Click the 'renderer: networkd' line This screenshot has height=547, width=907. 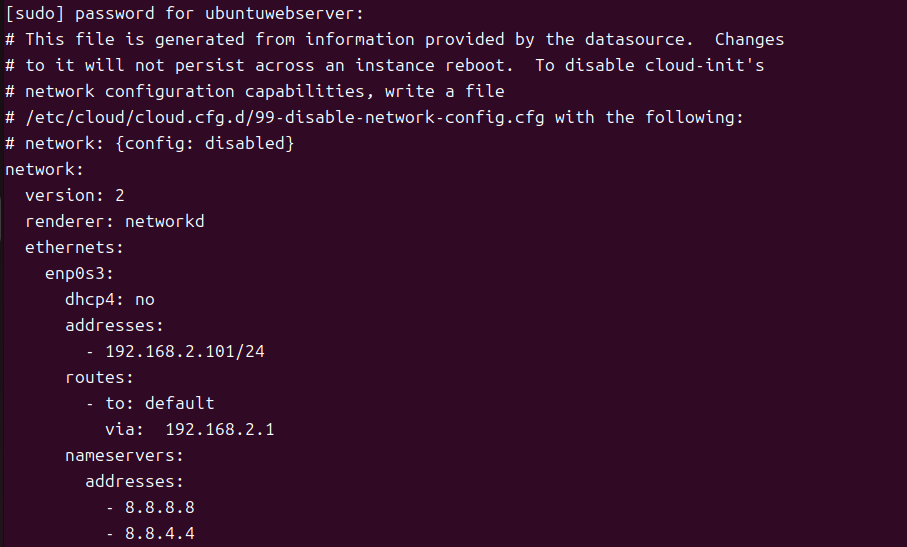pyautogui.click(x=115, y=221)
